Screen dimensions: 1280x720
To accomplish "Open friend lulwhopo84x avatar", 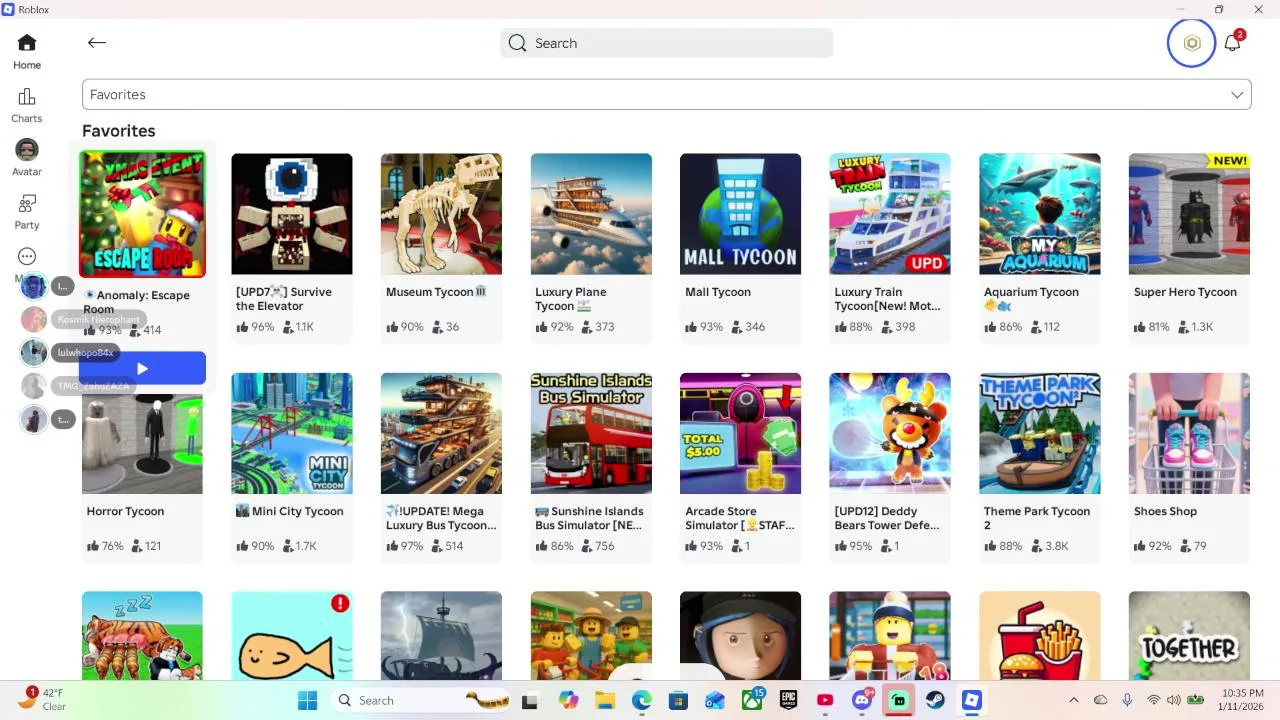I will [x=34, y=353].
